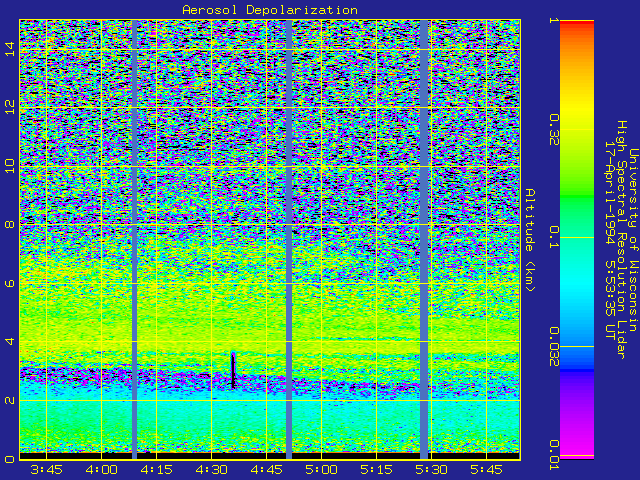Click the 5:30 time axis label
The width and height of the screenshot is (640, 480).
431,469
